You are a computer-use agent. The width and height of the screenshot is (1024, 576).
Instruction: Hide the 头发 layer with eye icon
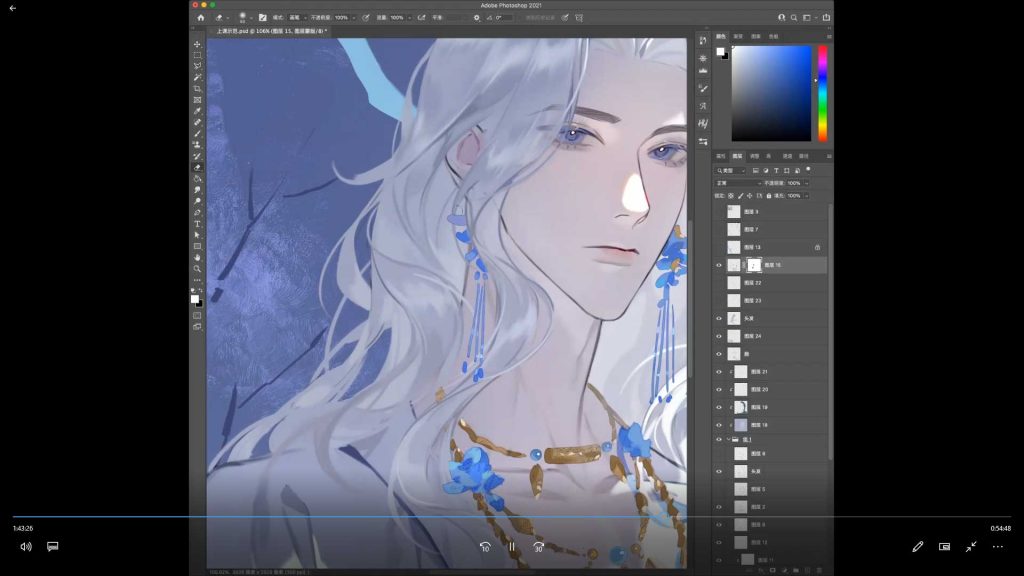coord(718,318)
